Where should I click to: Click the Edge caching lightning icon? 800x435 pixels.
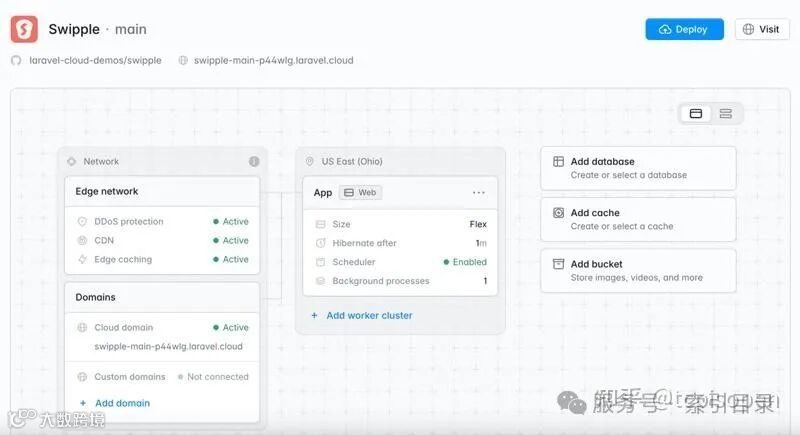coord(82,259)
